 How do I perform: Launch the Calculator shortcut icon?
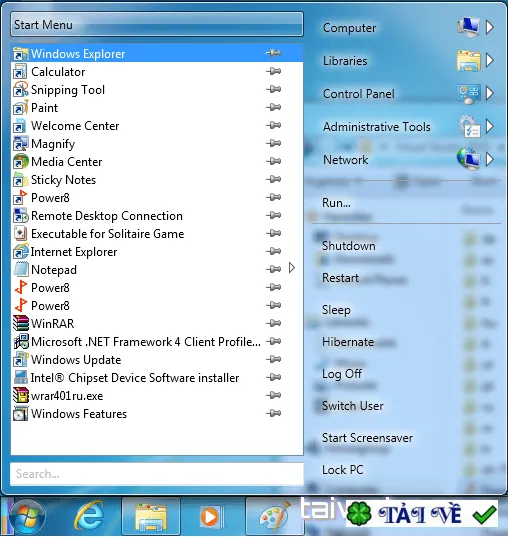[x=20, y=72]
